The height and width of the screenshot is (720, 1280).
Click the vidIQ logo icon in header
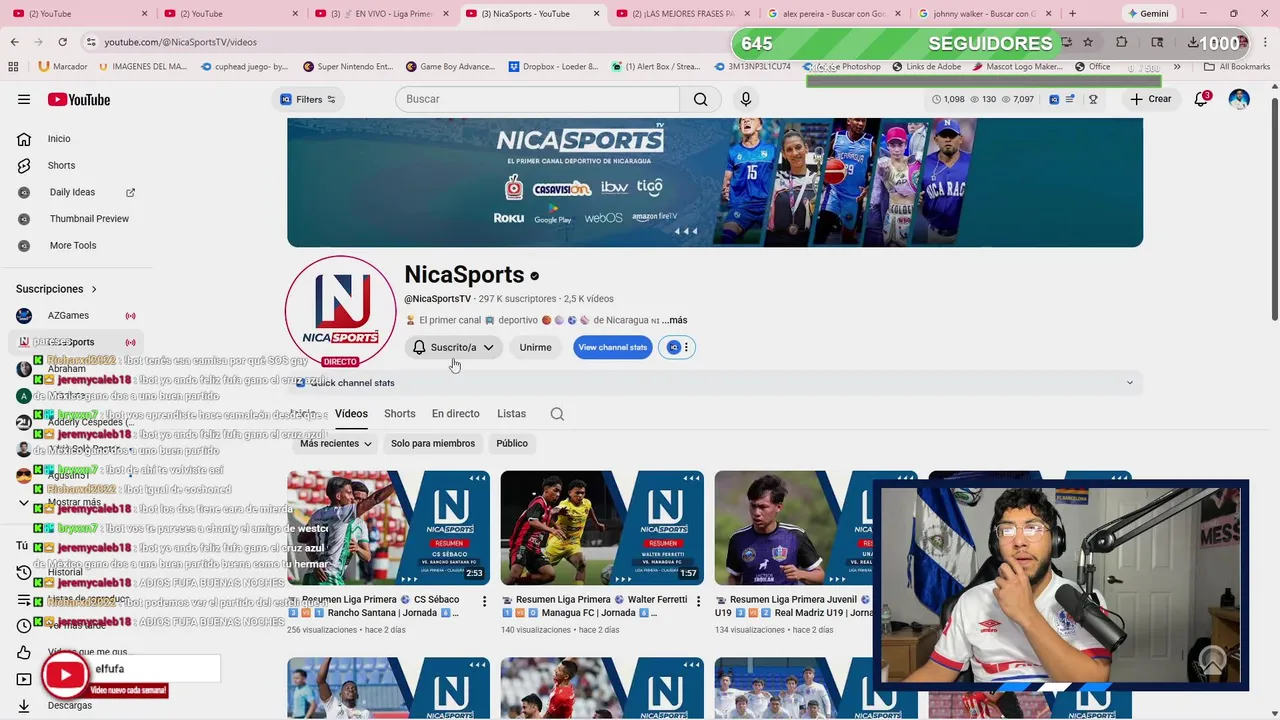[x=1054, y=99]
